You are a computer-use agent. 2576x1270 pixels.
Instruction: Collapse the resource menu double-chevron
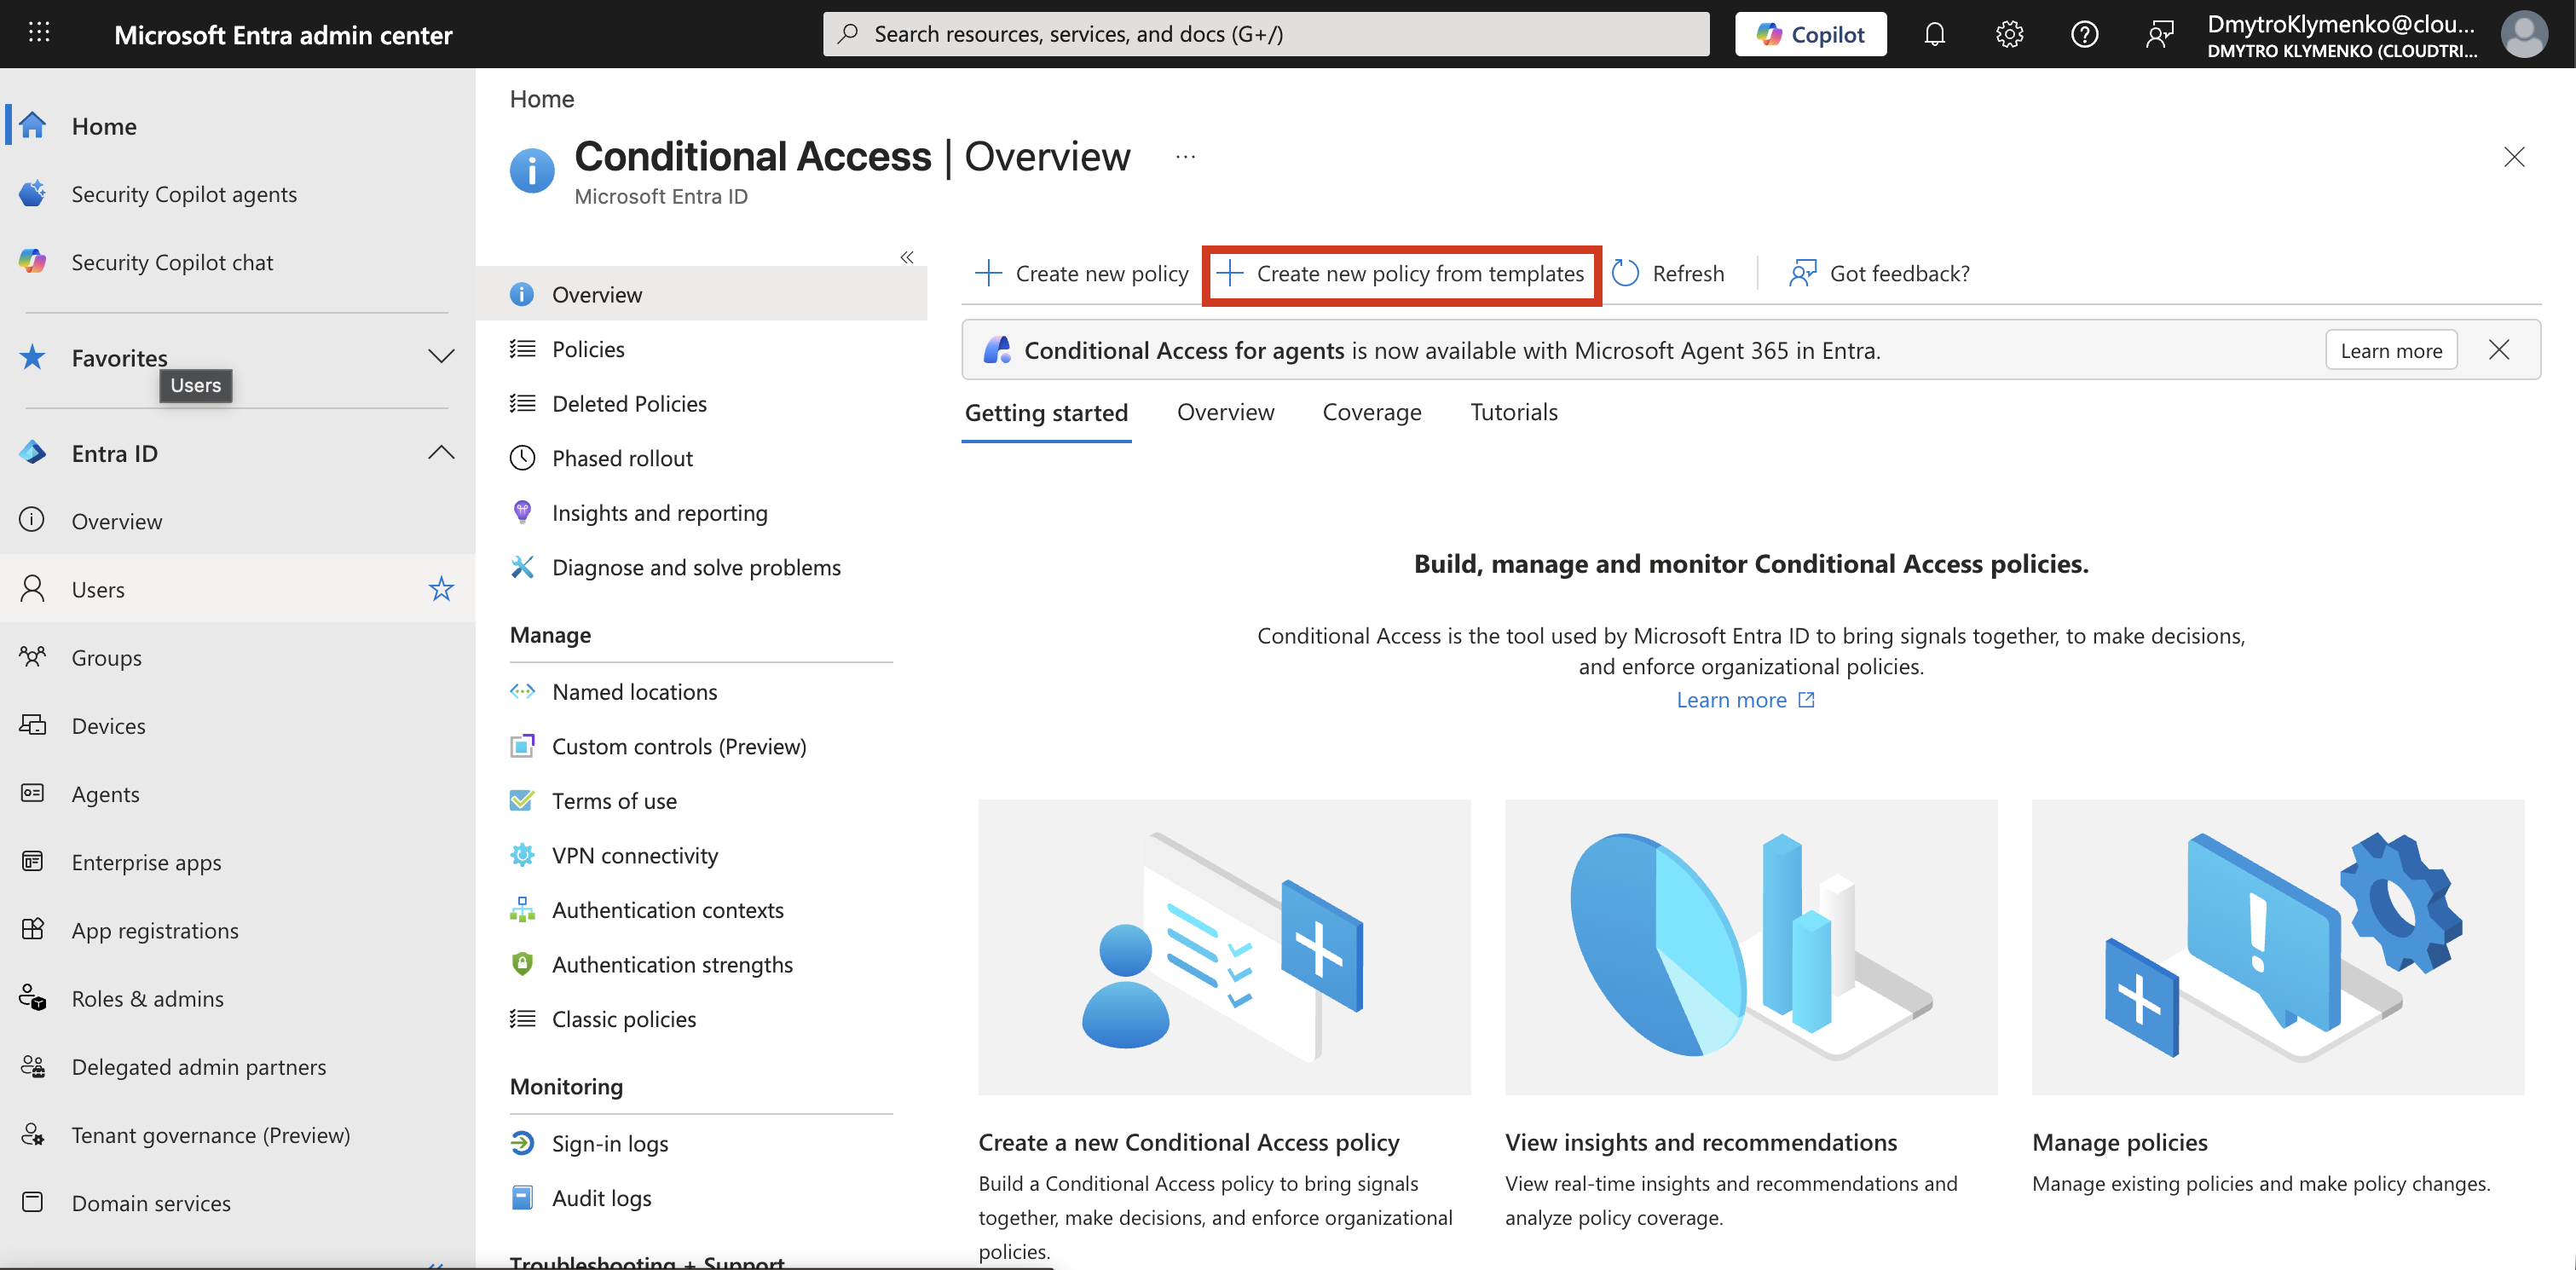click(x=906, y=257)
